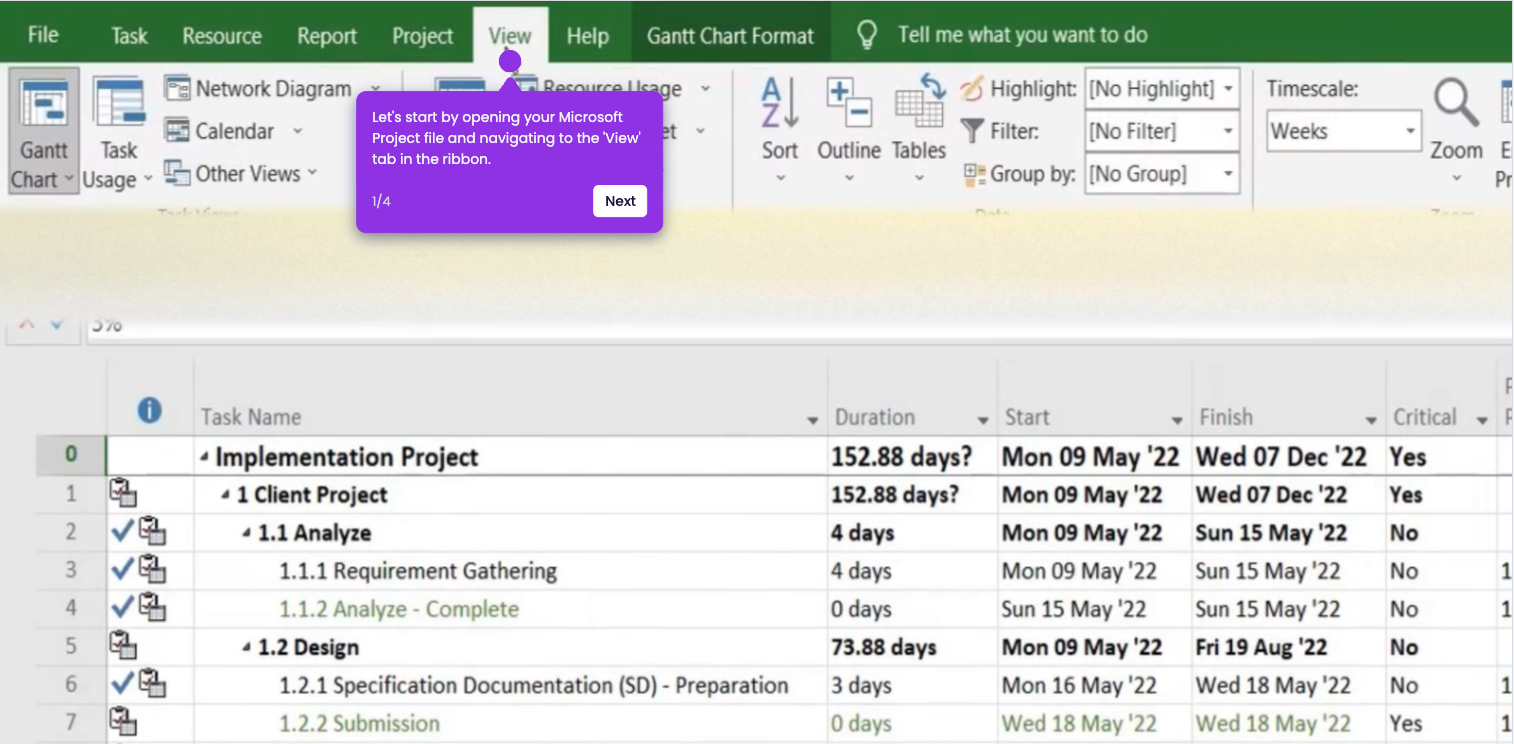1514x744 pixels.
Task: Click the note icon on Client Project row
Action: (x=122, y=493)
